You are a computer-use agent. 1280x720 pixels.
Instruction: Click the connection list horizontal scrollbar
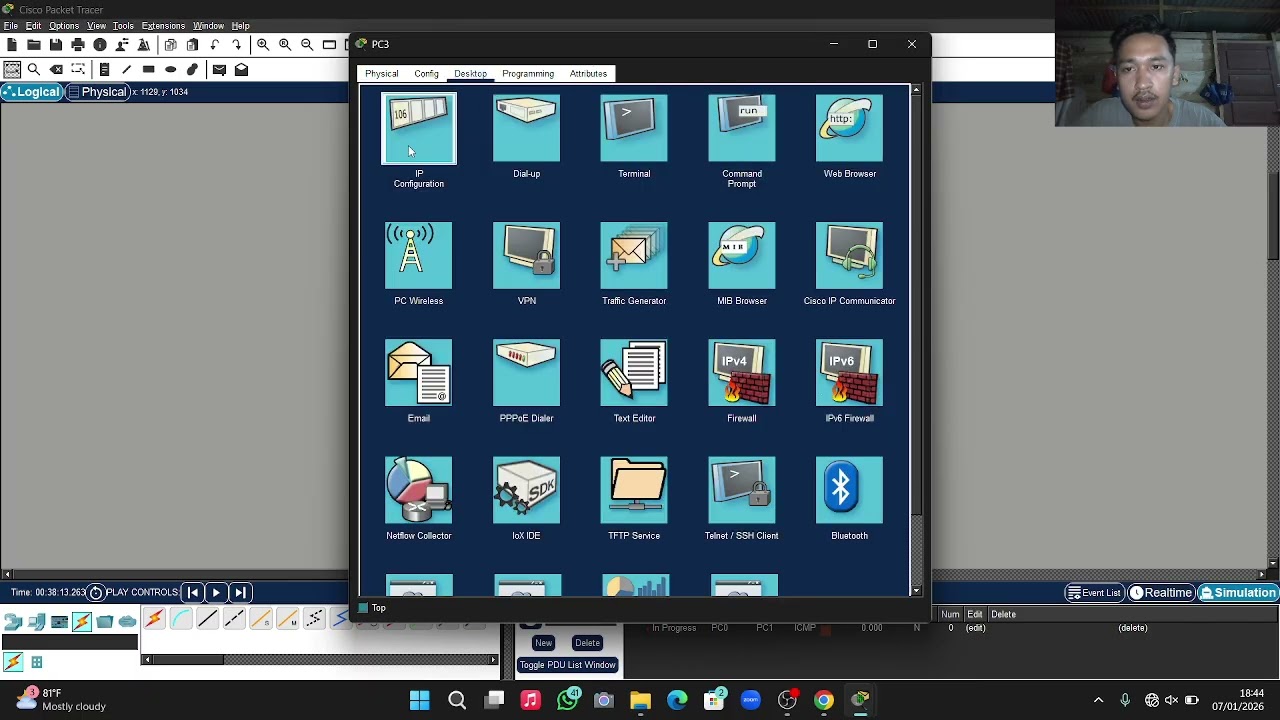click(x=320, y=660)
